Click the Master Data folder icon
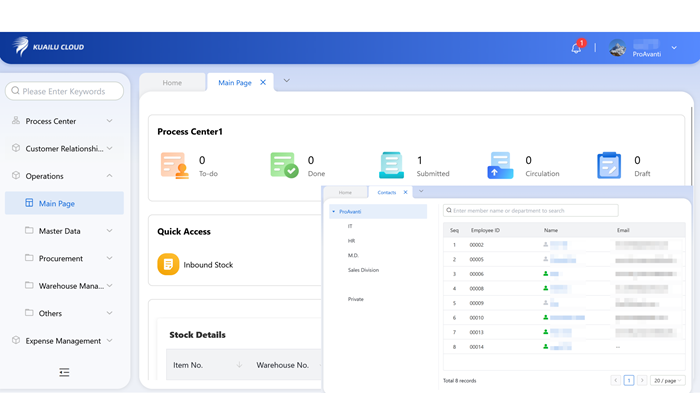Image resolution: width=700 pixels, height=393 pixels. click(x=29, y=230)
